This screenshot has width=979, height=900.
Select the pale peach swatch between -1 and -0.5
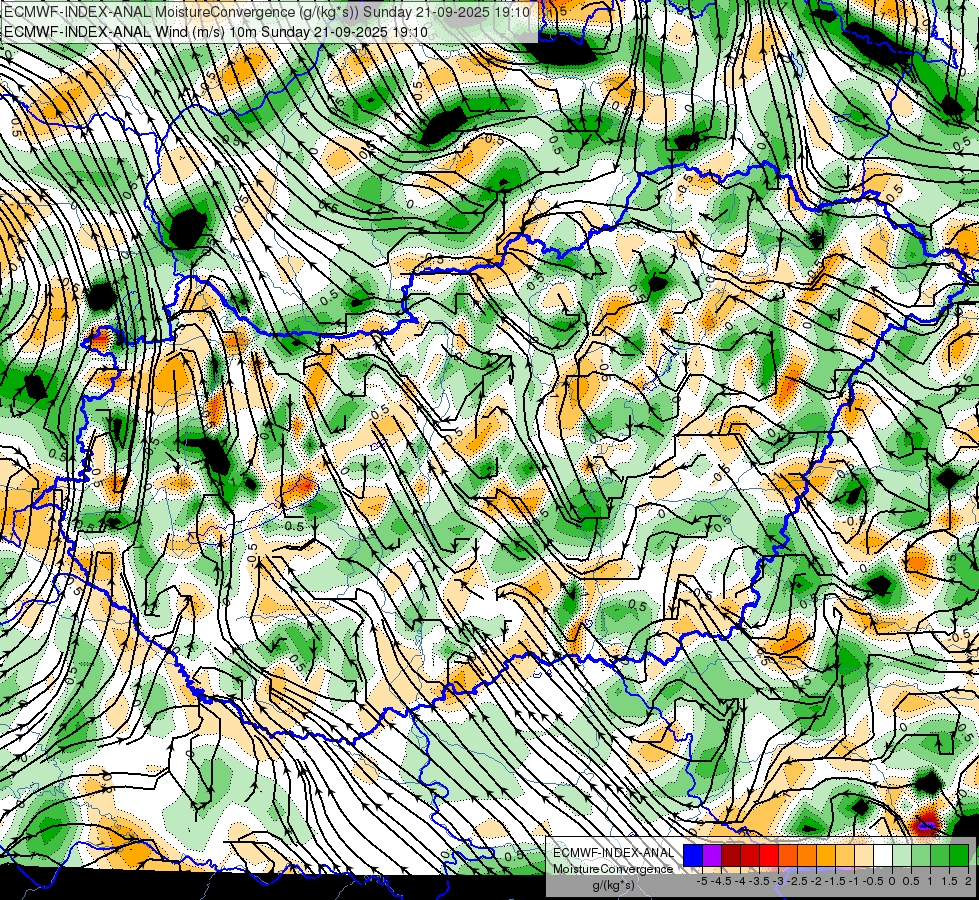(864, 855)
